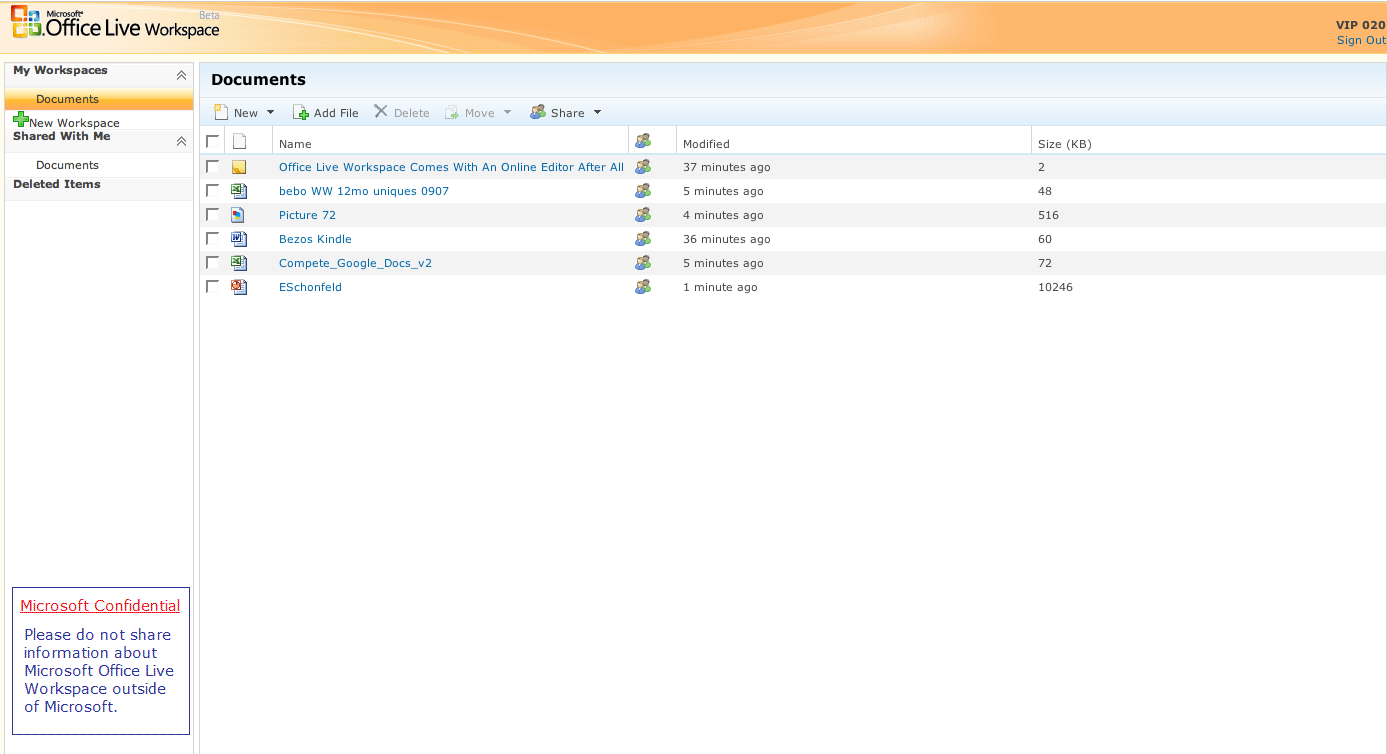This screenshot has width=1387, height=754.
Task: Collapse the Shared With Me section
Action: click(181, 141)
